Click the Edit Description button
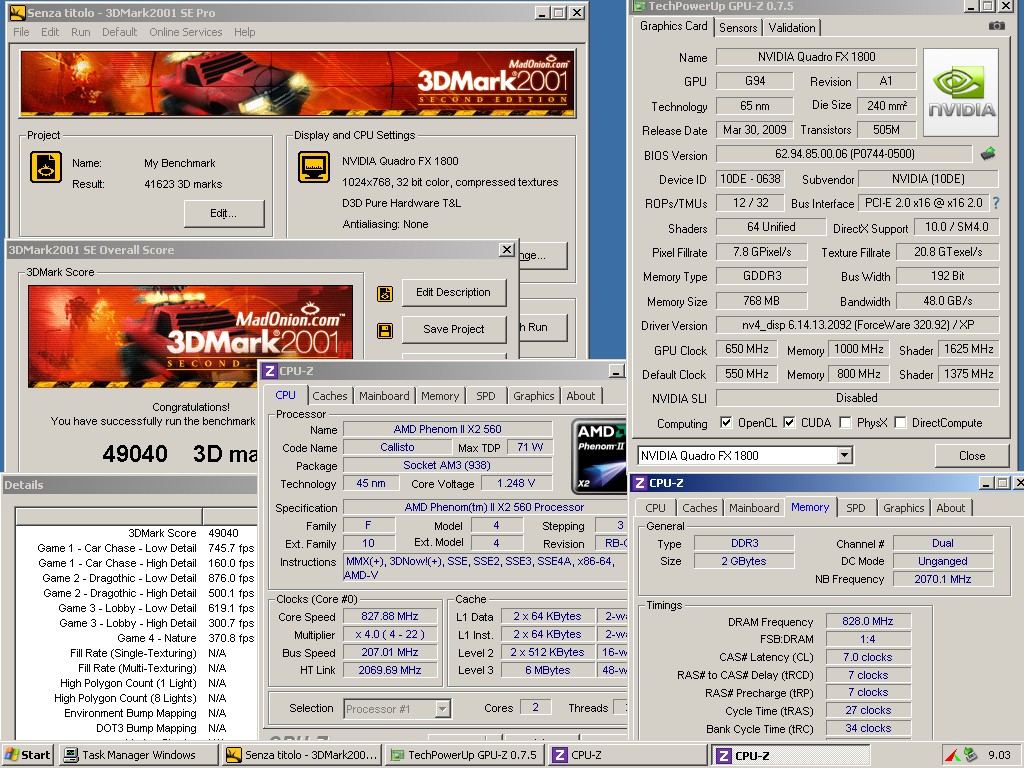This screenshot has height=768, width=1024. [x=453, y=293]
